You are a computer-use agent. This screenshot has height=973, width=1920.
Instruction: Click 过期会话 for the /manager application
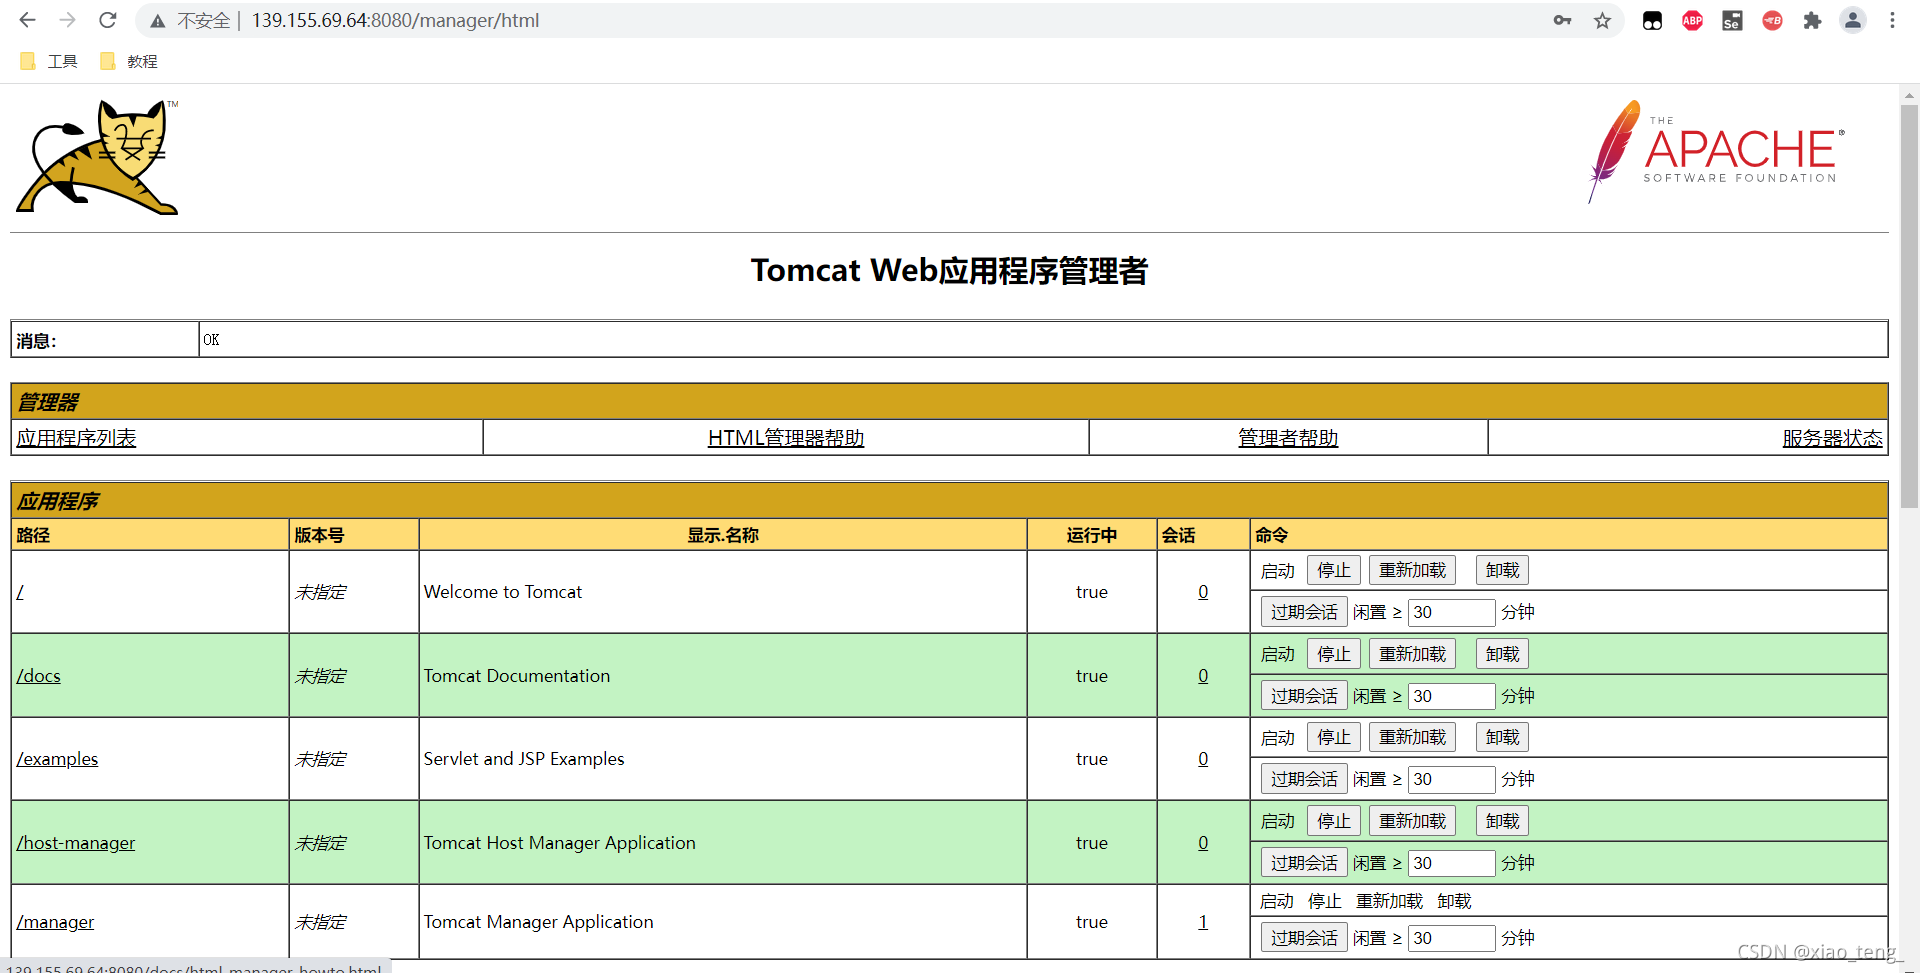1304,938
